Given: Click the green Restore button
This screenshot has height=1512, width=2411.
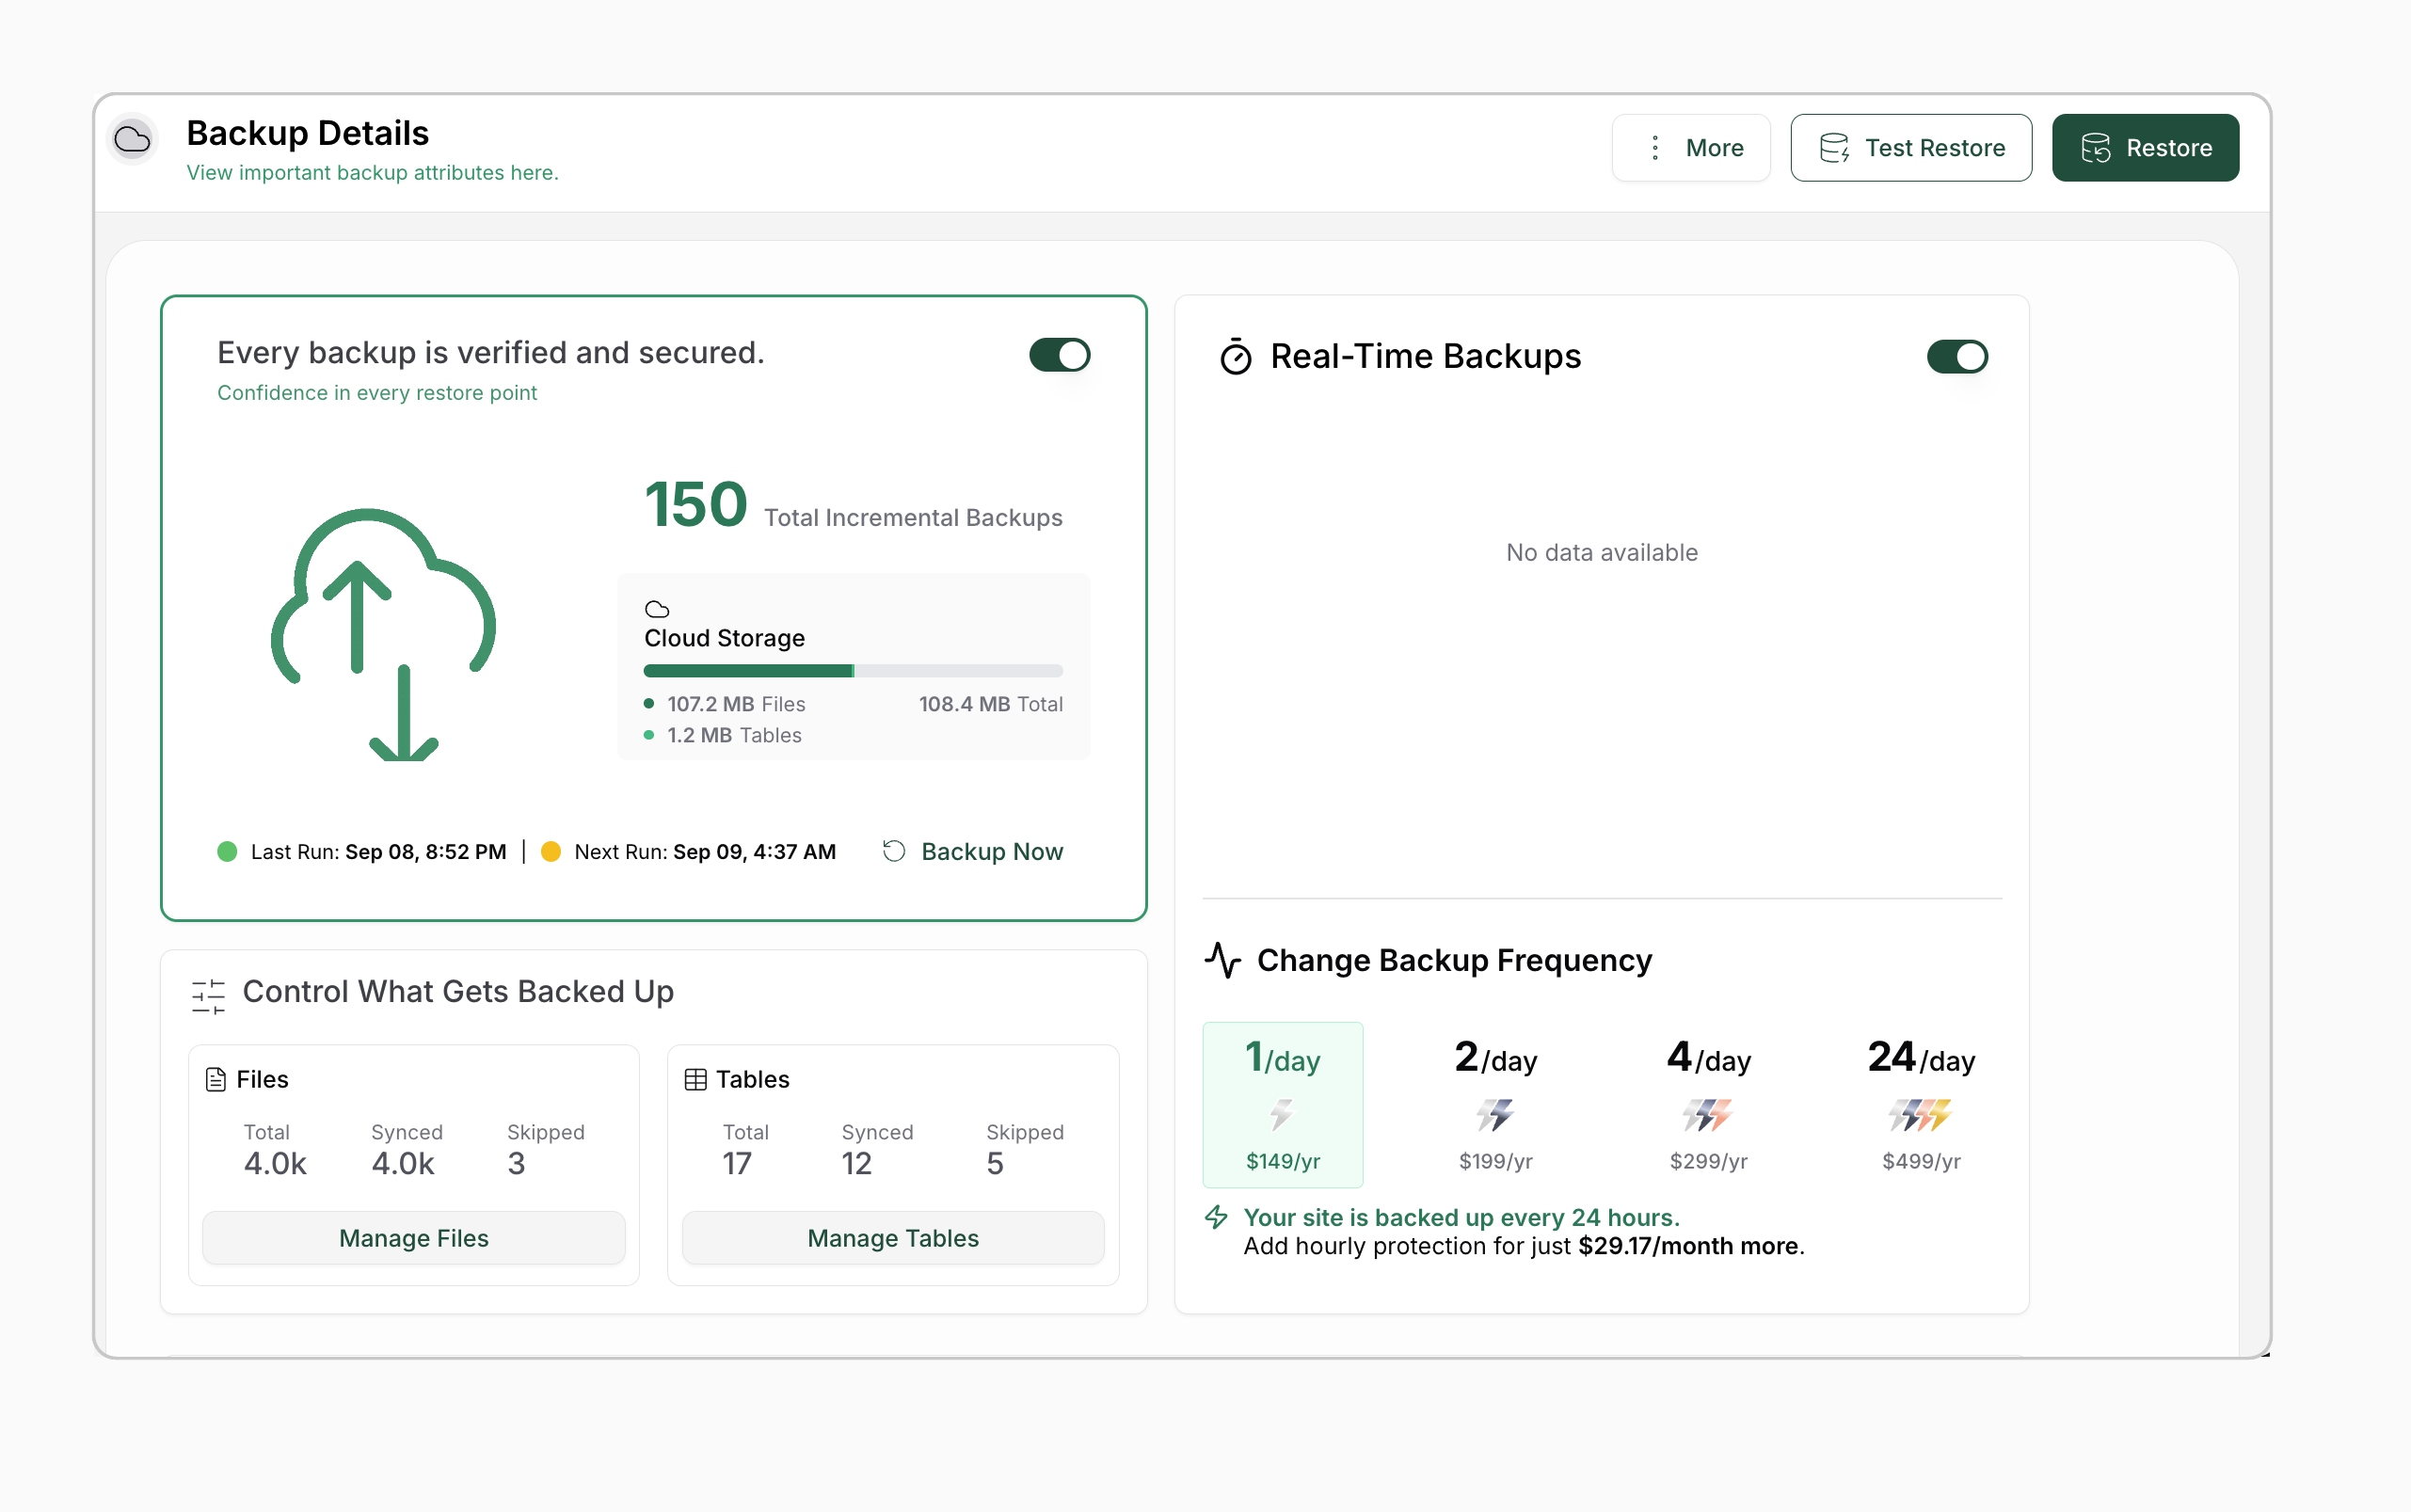Looking at the screenshot, I should click(x=2145, y=148).
